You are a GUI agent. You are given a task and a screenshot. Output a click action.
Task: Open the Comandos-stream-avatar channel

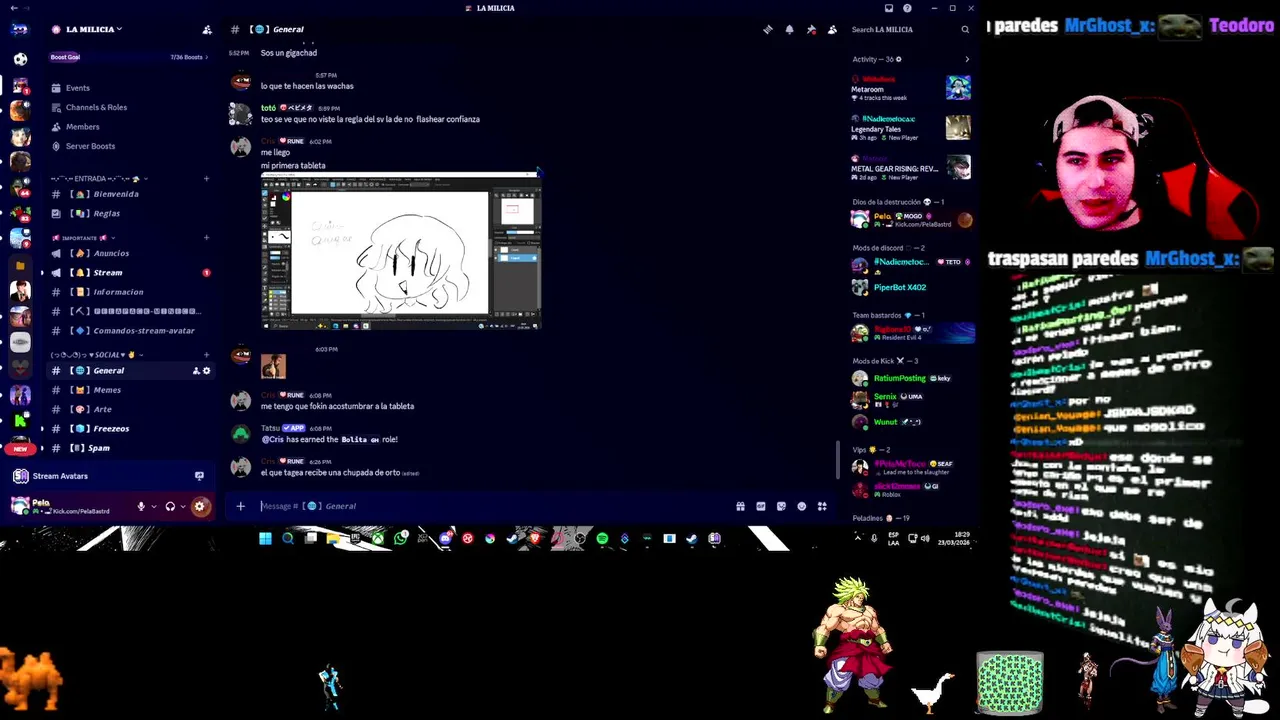(x=128, y=330)
